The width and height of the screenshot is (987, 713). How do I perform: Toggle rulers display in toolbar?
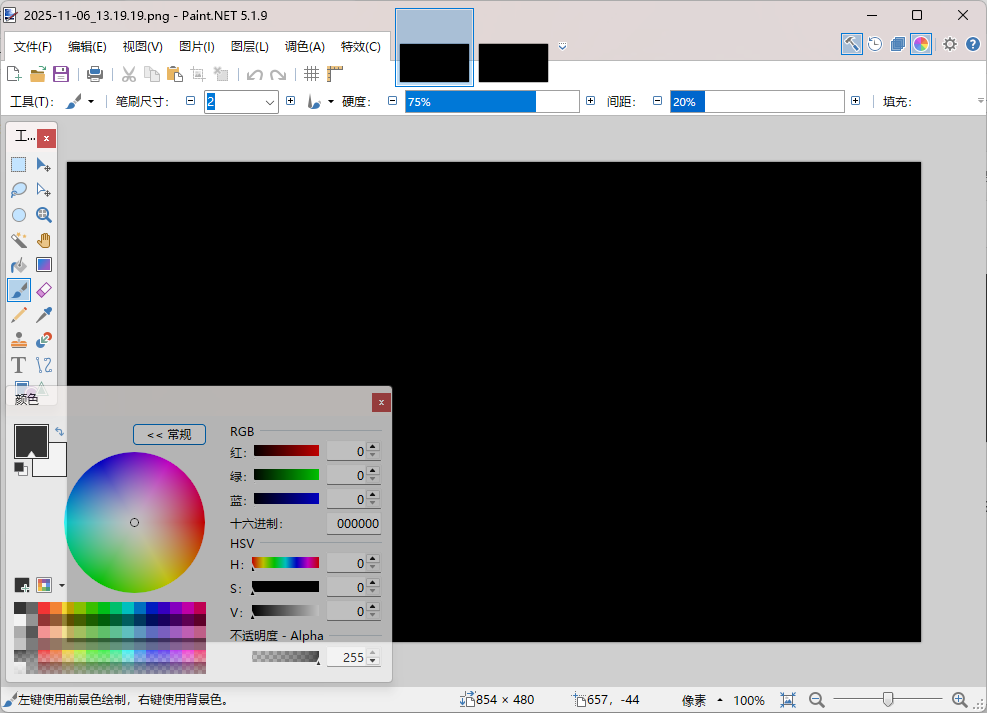(334, 74)
